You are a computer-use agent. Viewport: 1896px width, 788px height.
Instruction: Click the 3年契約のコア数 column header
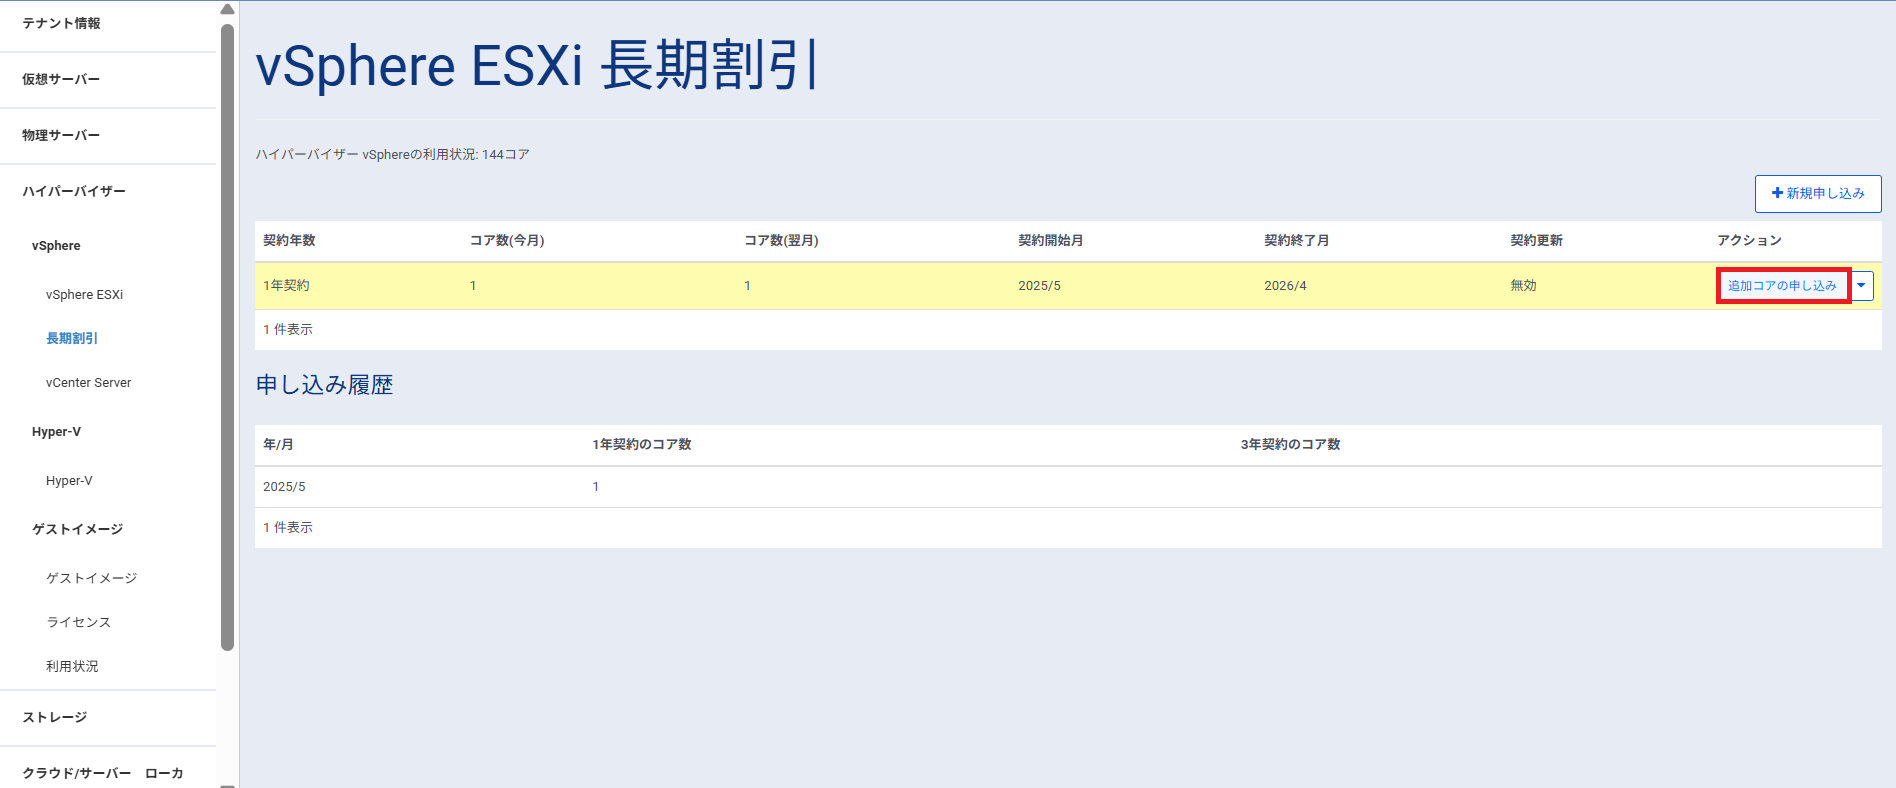click(x=1290, y=445)
